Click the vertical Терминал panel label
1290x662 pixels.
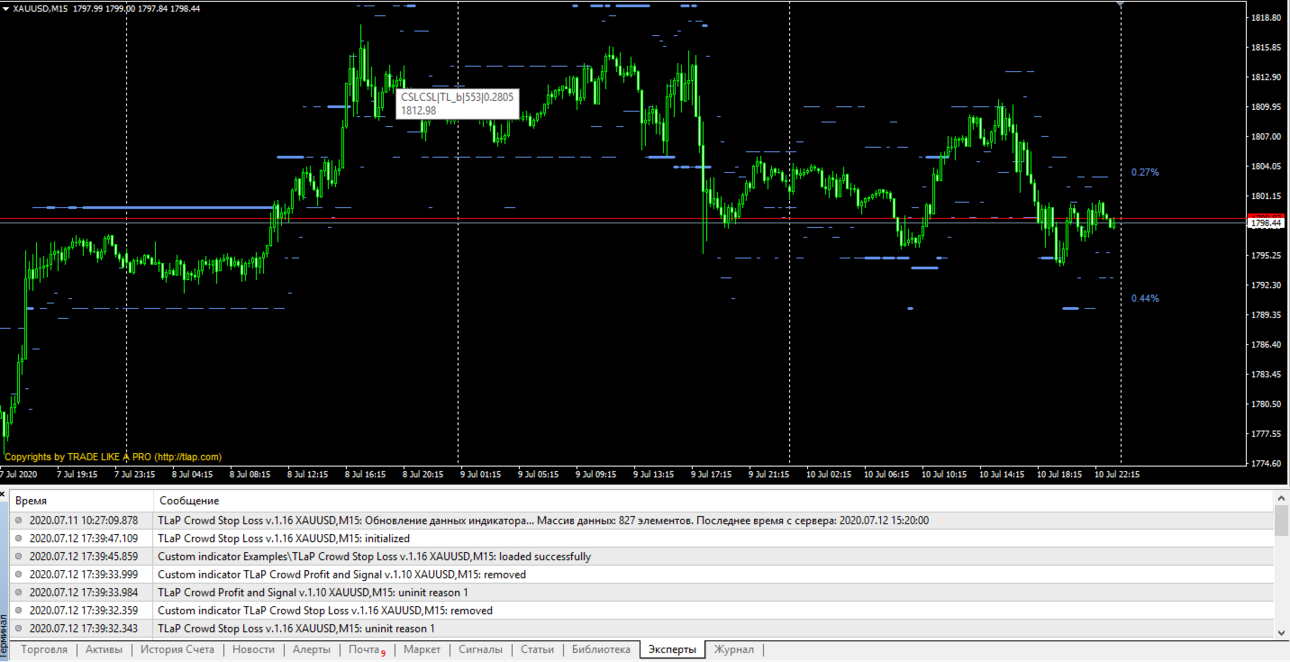point(4,635)
